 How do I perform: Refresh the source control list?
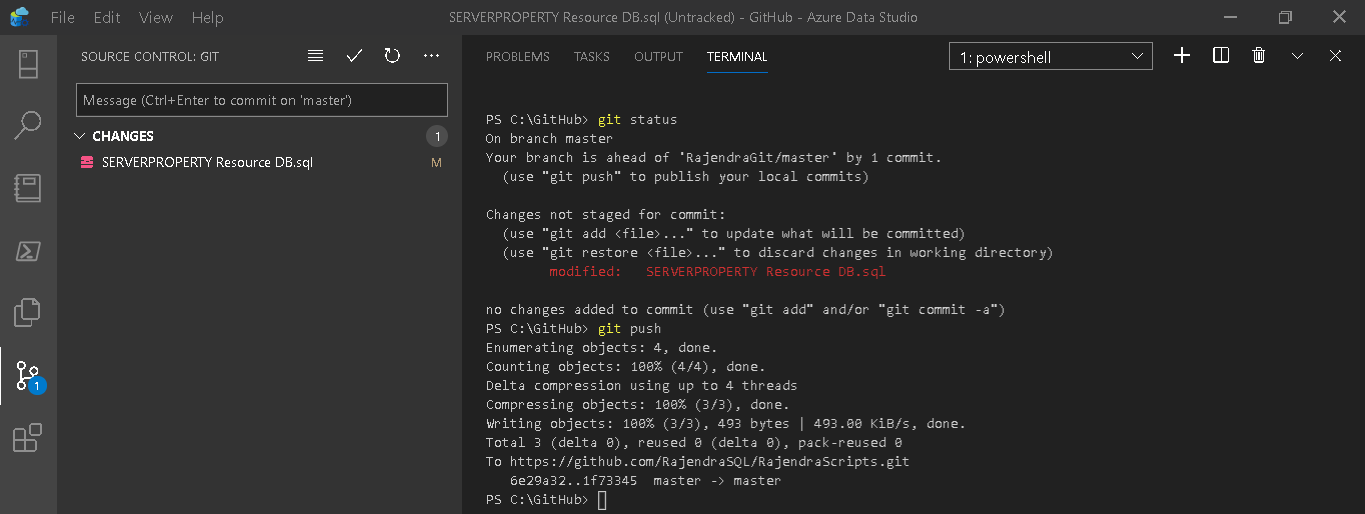point(392,56)
